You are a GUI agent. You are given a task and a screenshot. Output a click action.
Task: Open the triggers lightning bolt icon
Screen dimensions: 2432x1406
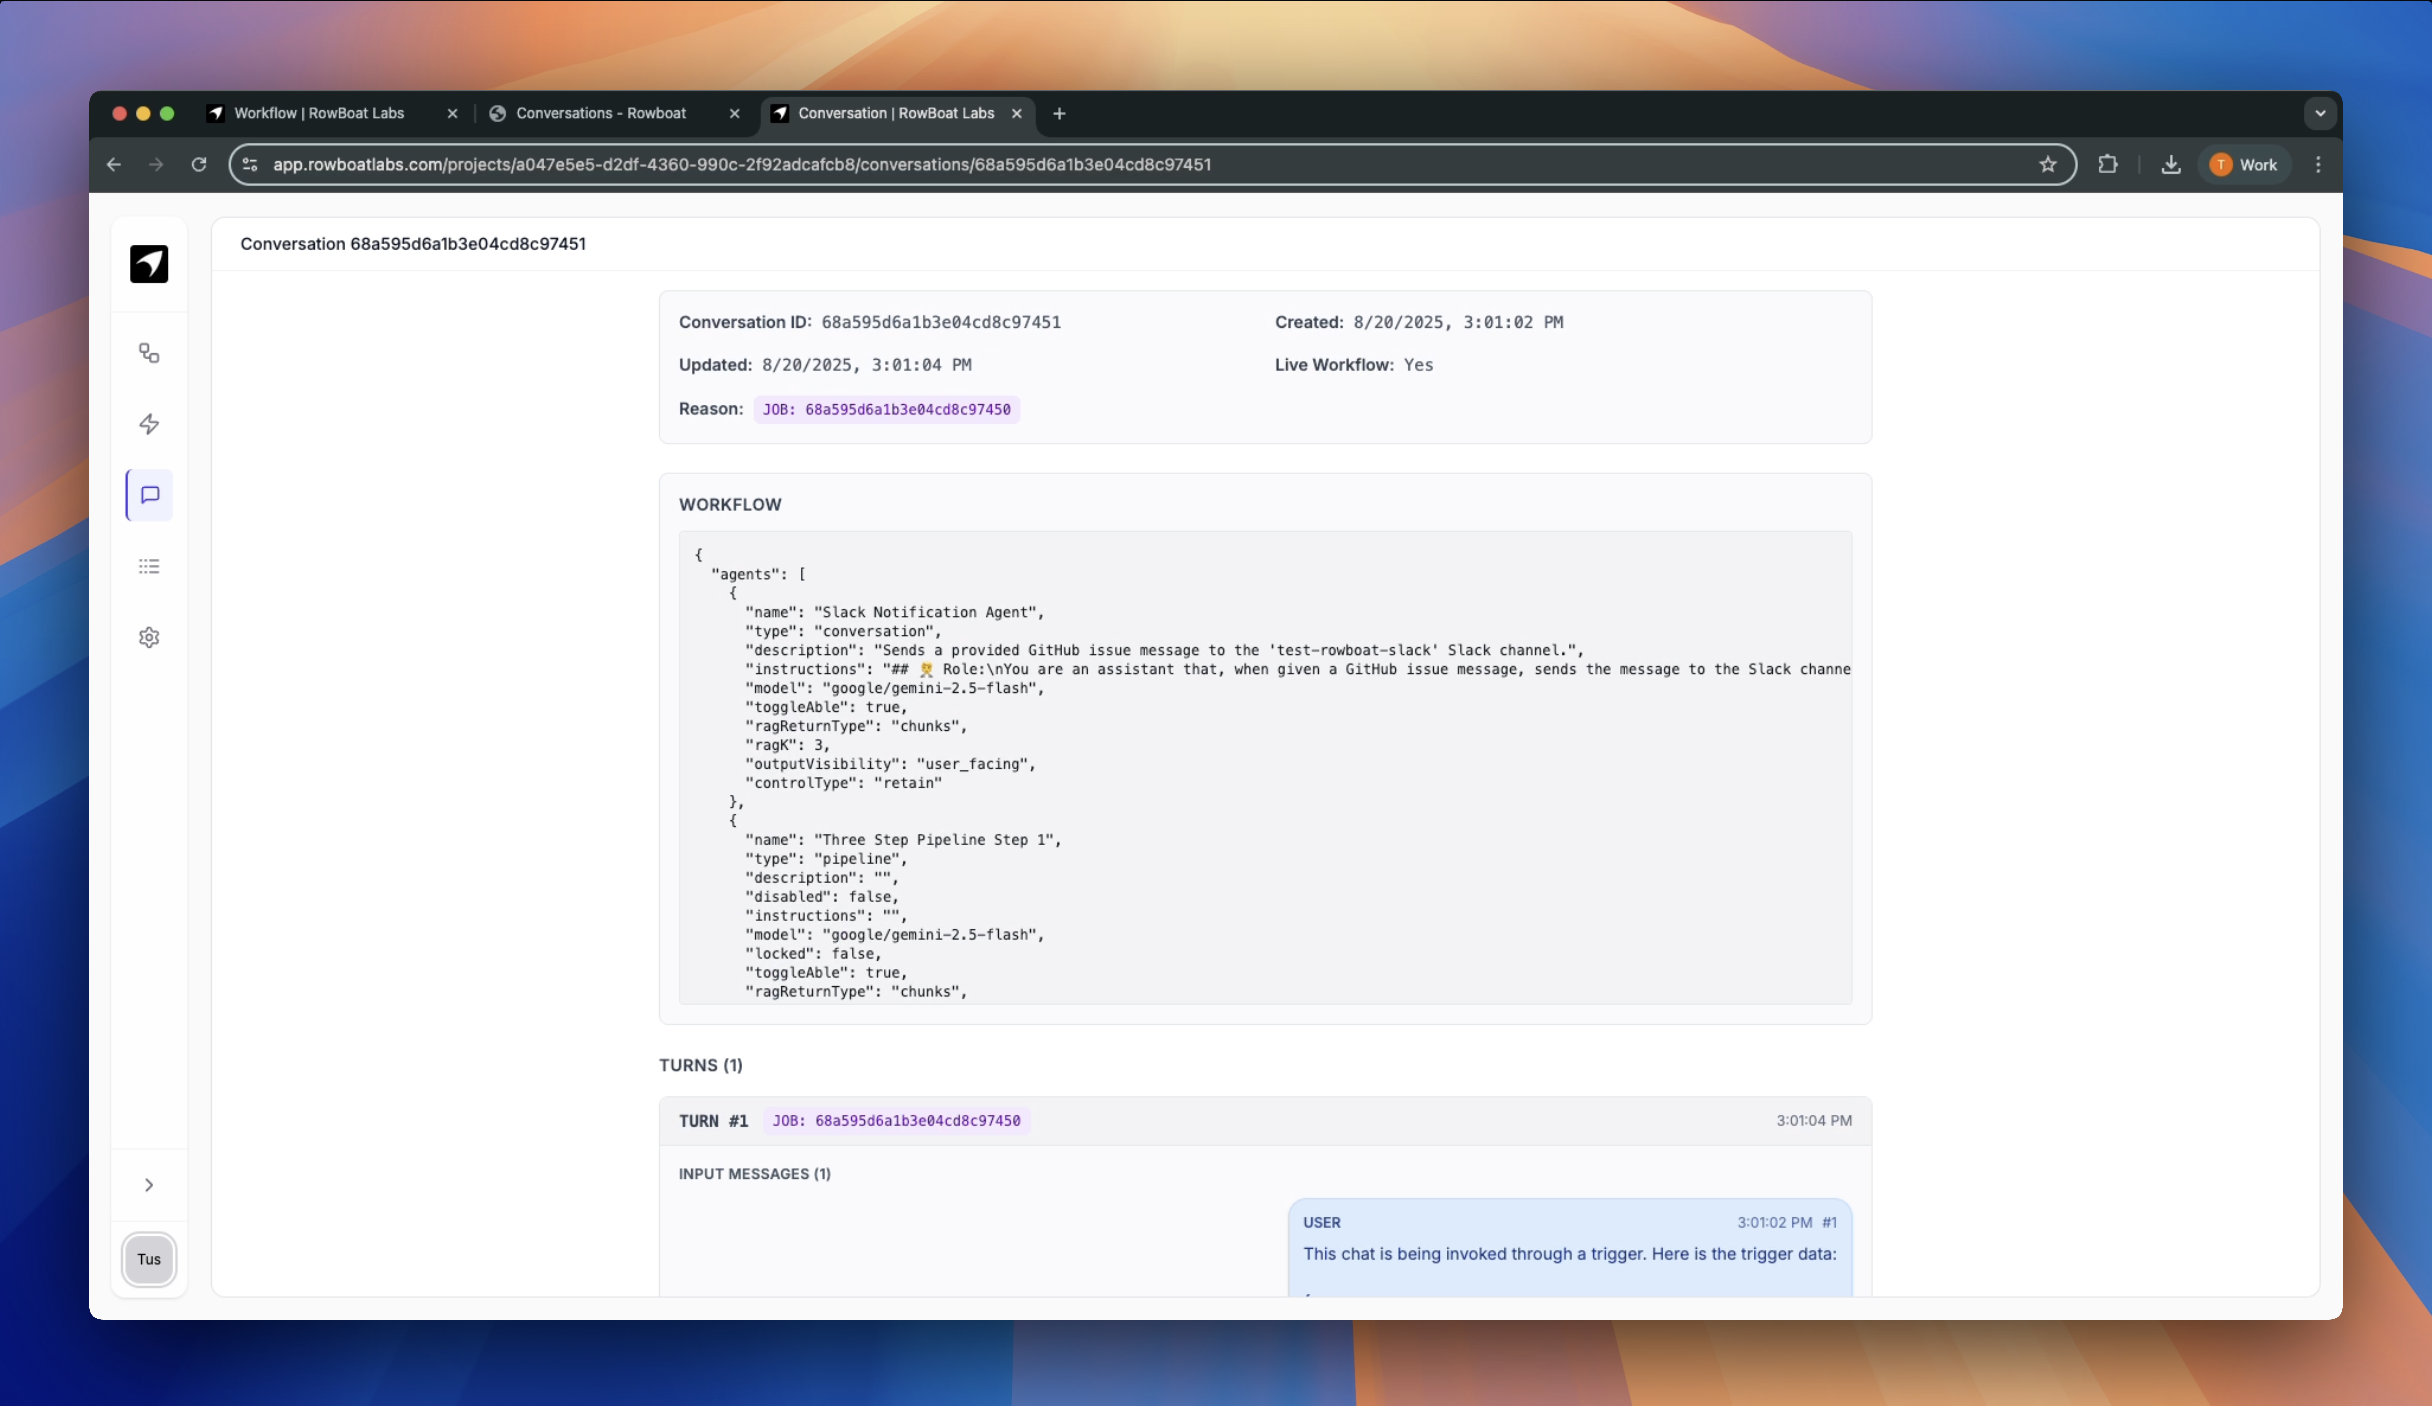point(149,424)
